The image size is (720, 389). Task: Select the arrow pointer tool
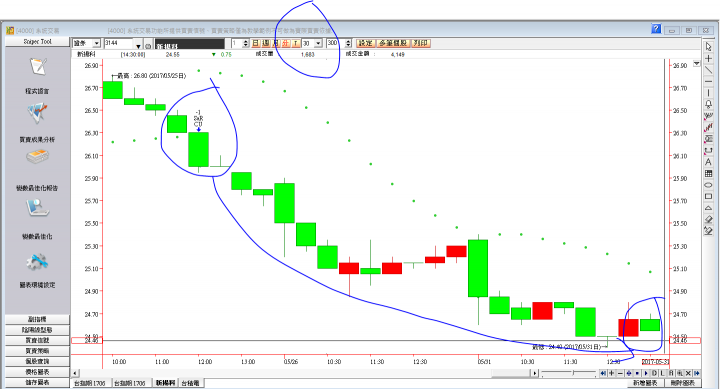tap(709, 47)
